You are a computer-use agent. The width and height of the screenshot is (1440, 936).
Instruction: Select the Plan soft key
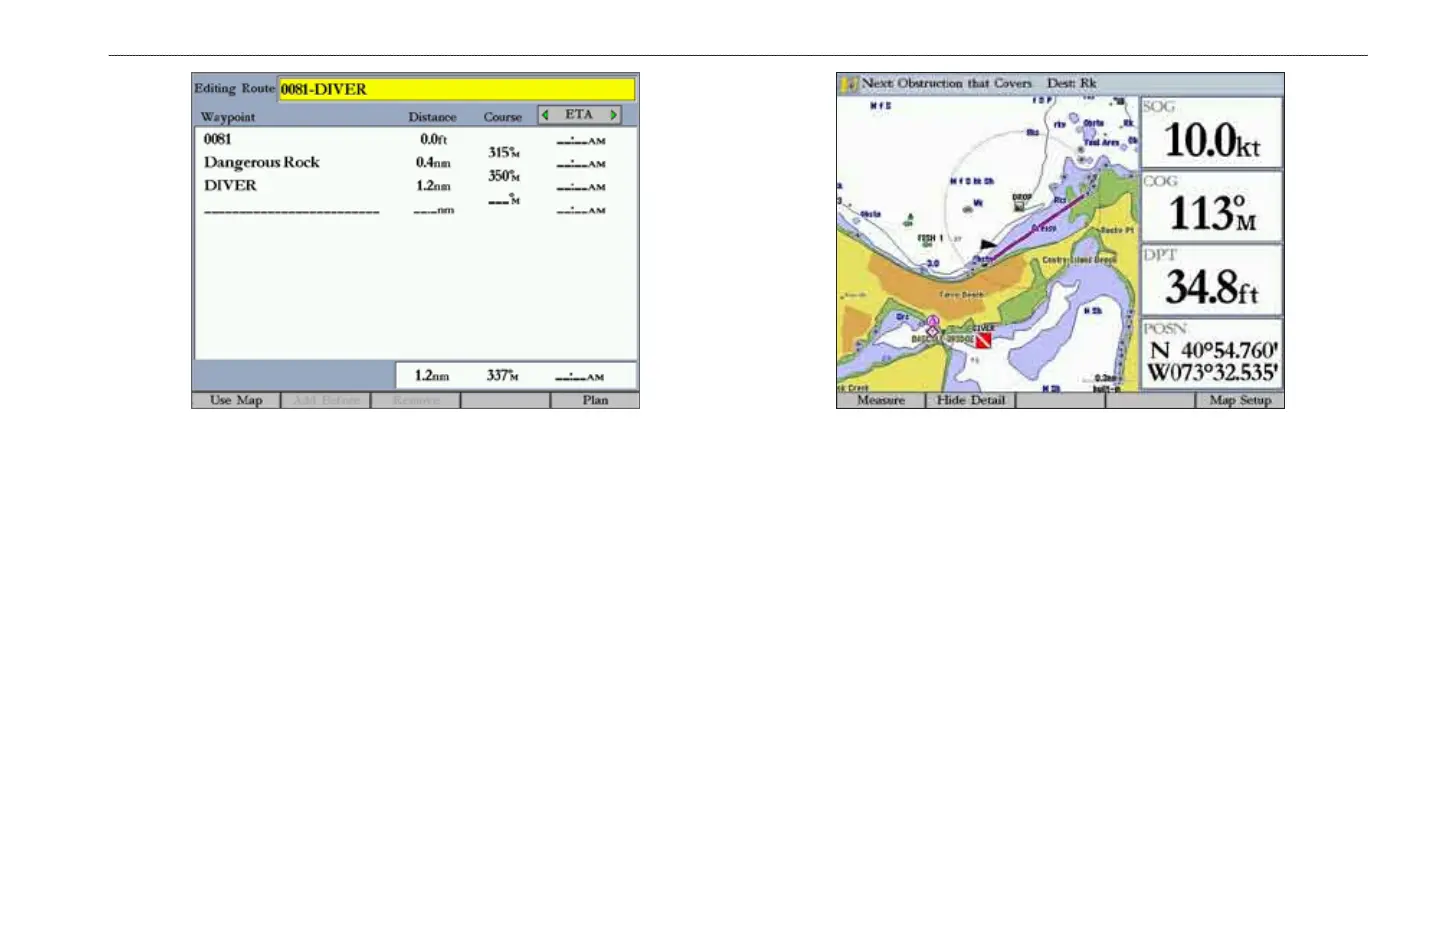tap(595, 400)
